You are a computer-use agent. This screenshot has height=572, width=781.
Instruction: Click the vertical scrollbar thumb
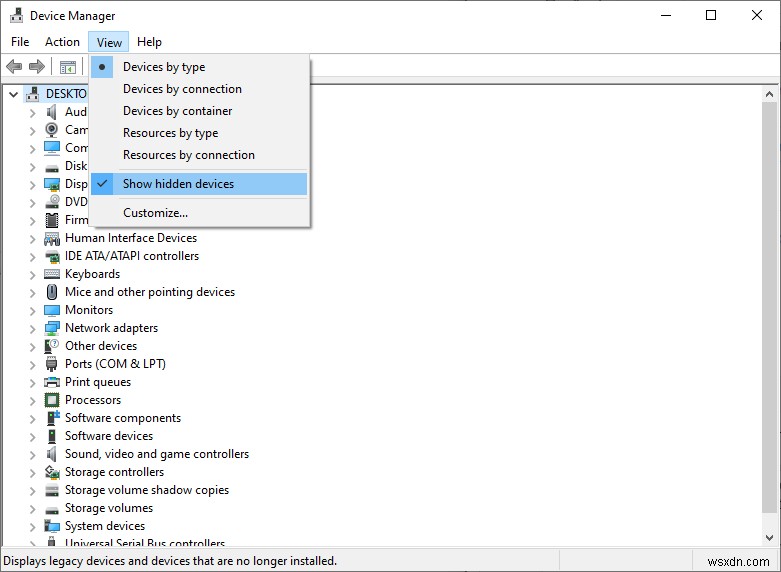click(x=769, y=306)
